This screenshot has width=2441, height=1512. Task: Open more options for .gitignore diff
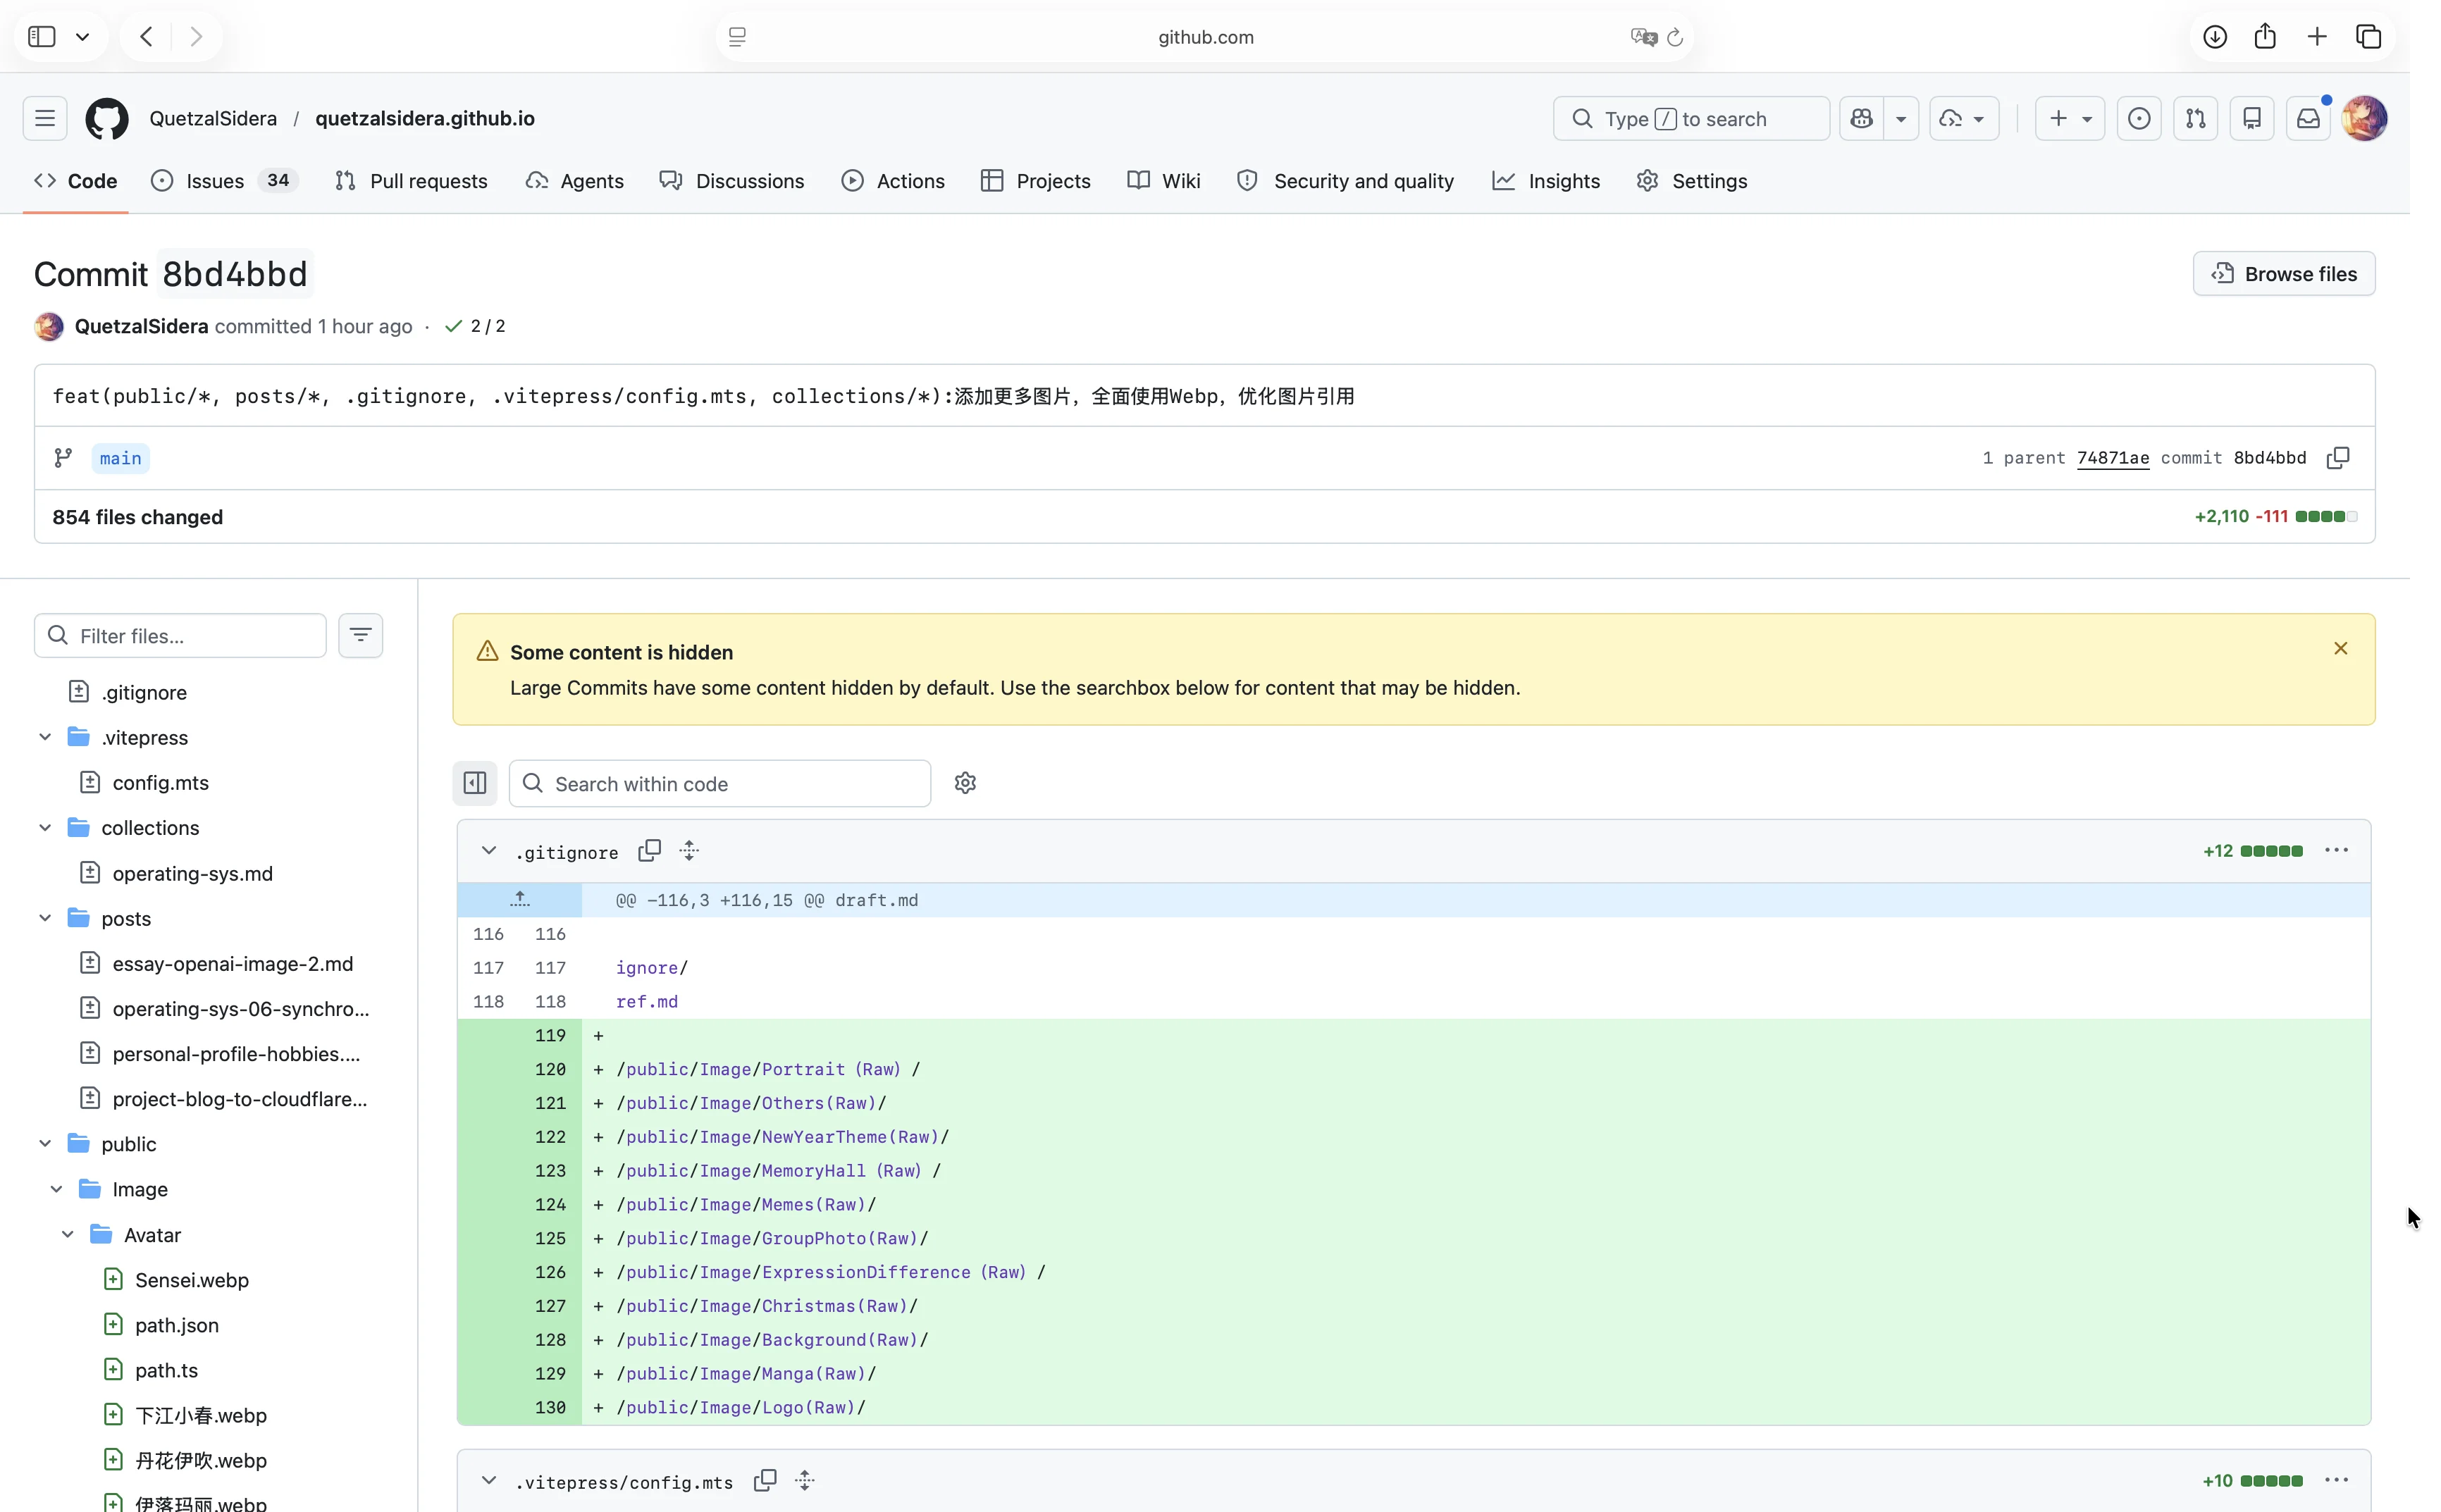click(2336, 850)
